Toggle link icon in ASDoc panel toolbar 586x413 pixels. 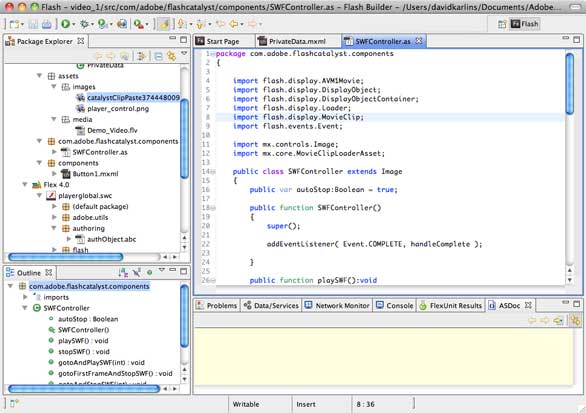pos(575,320)
